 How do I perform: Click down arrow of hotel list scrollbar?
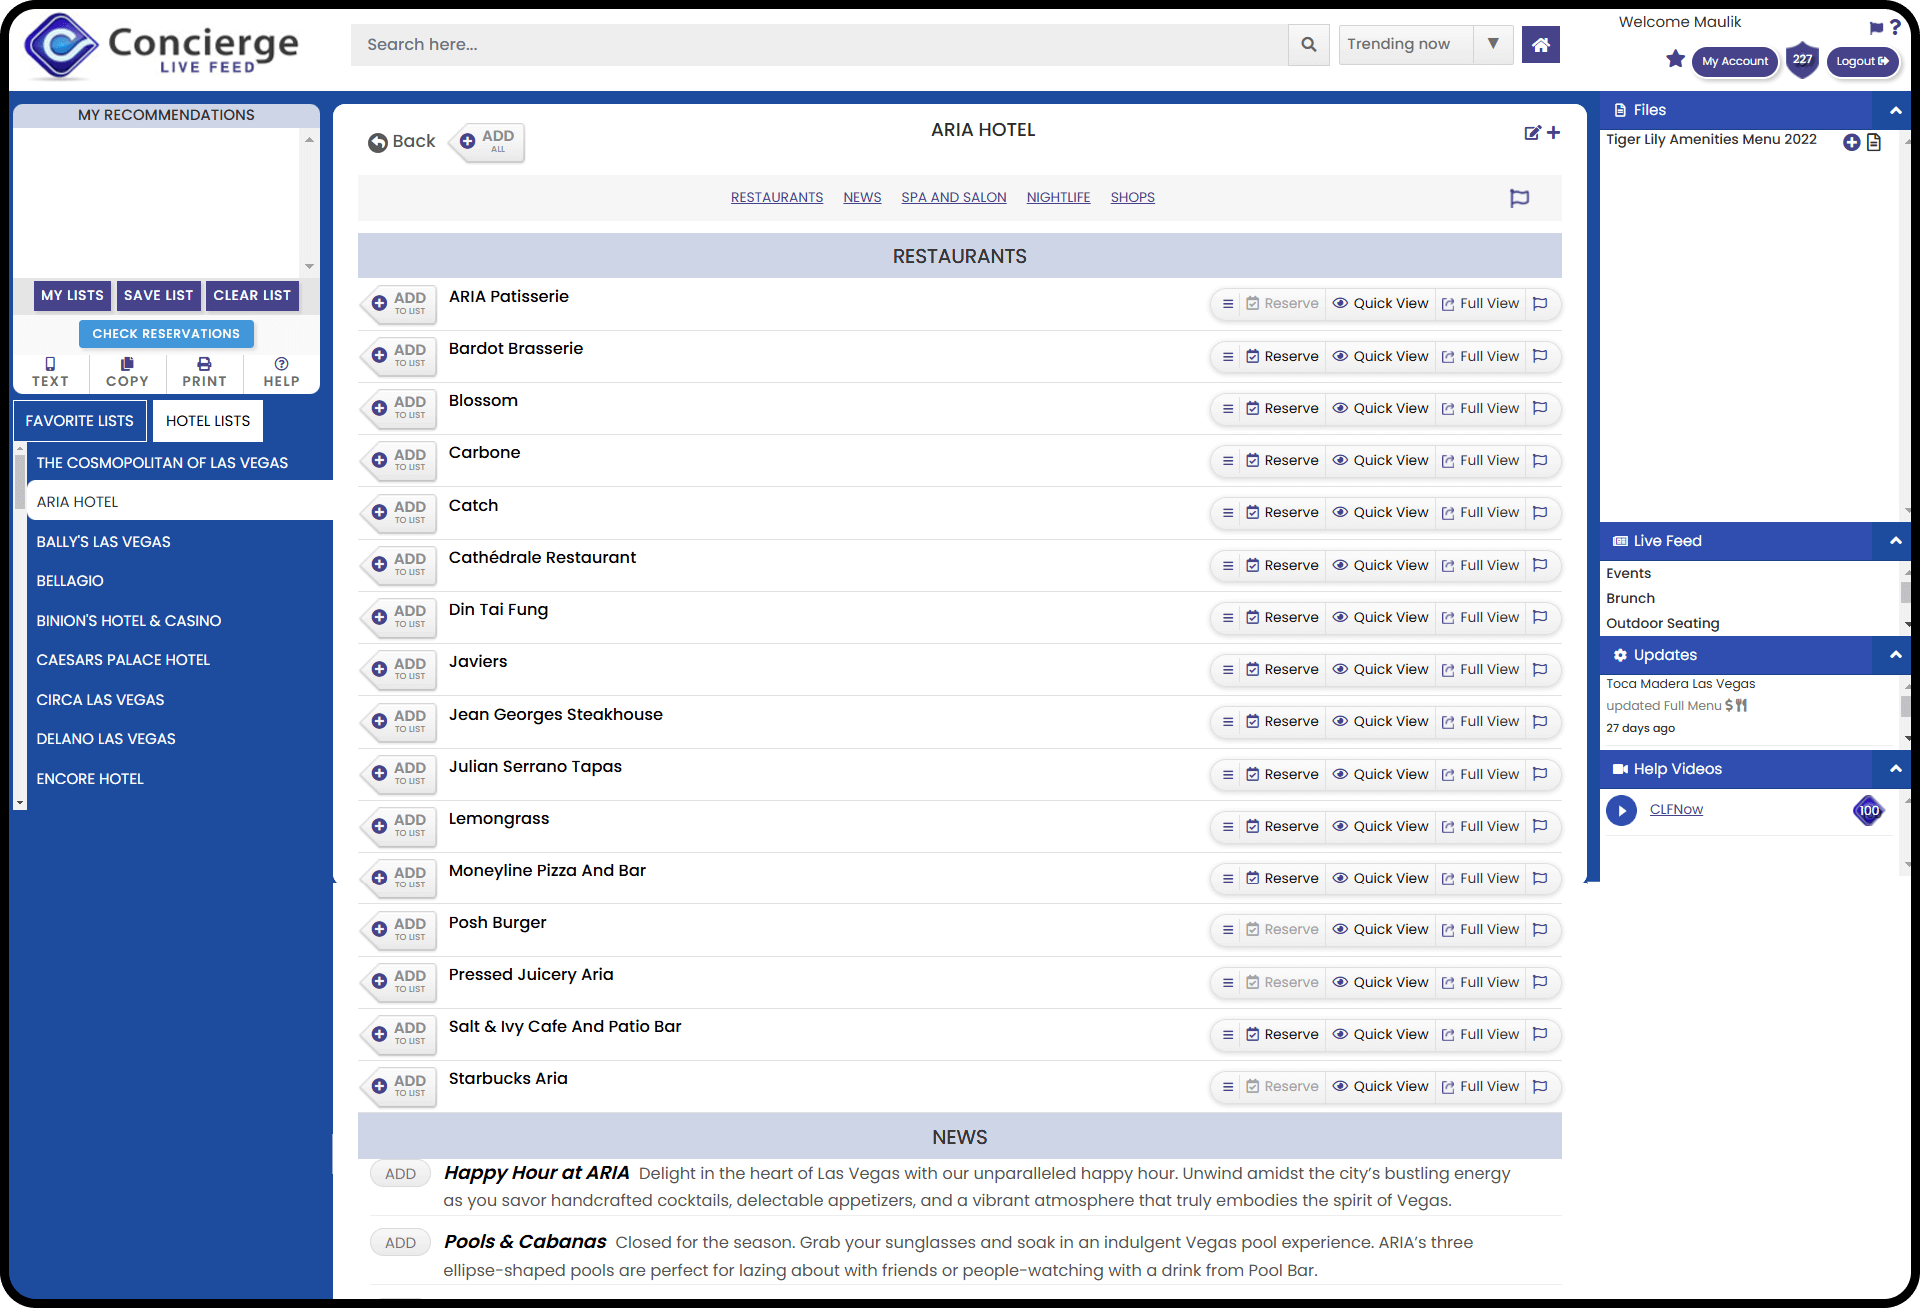coord(19,803)
